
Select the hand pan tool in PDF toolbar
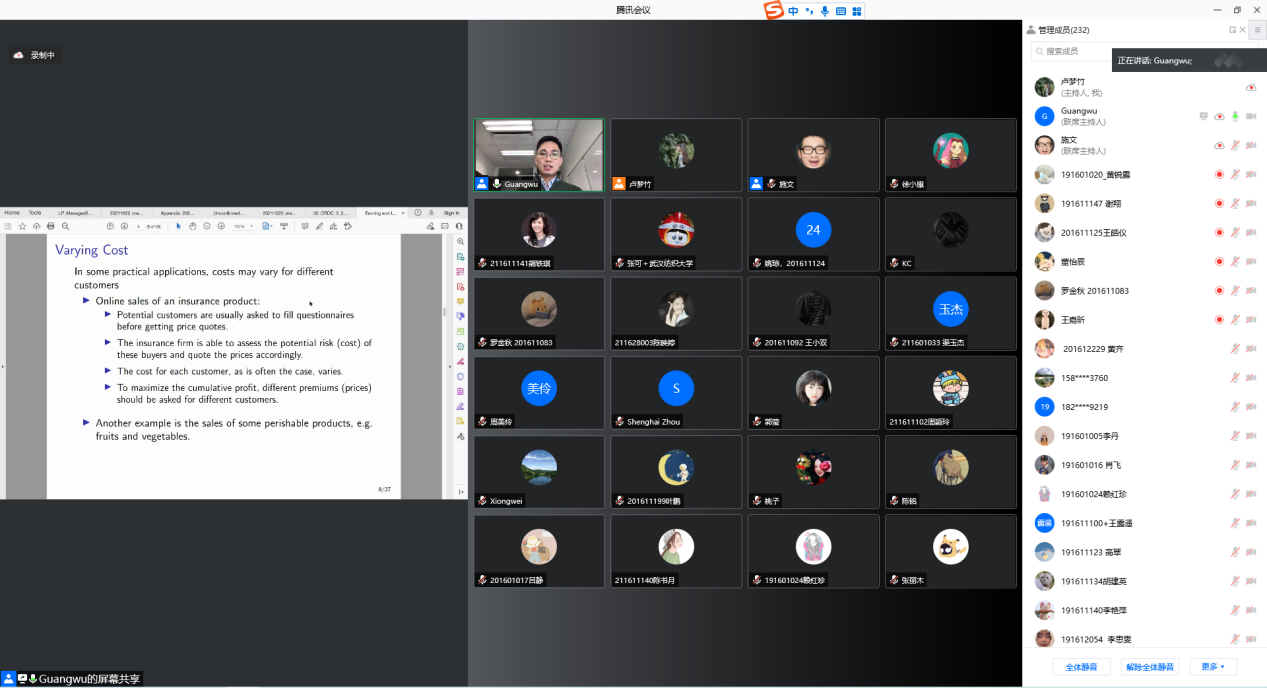[x=193, y=226]
